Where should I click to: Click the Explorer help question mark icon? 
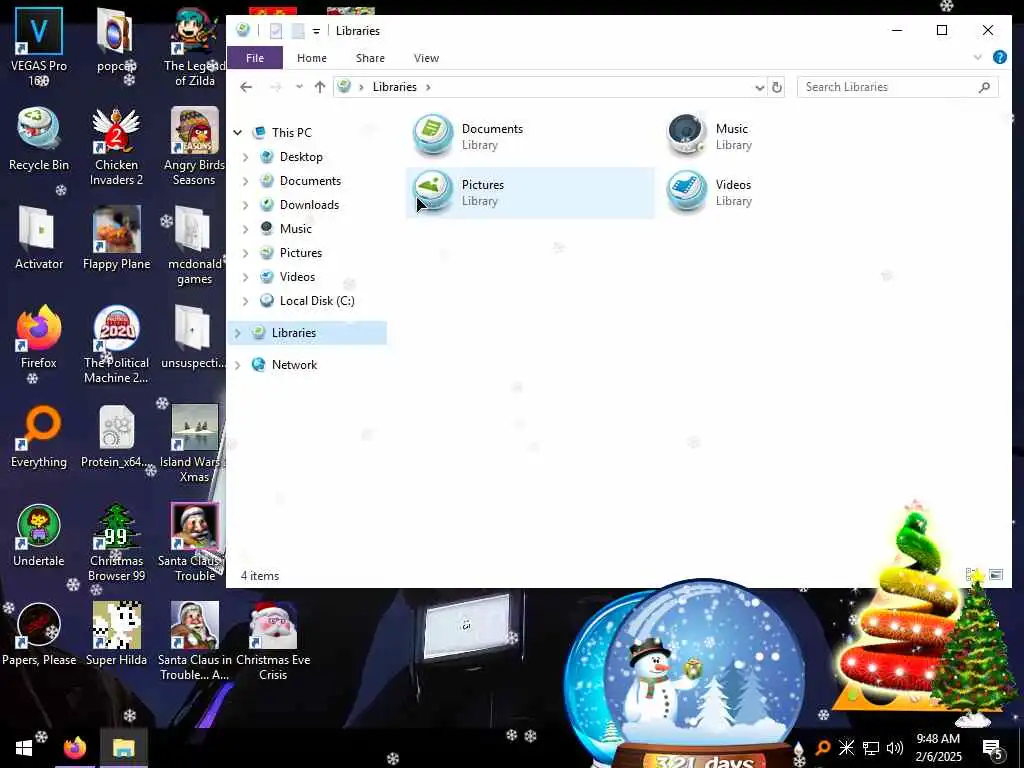coord(999,57)
